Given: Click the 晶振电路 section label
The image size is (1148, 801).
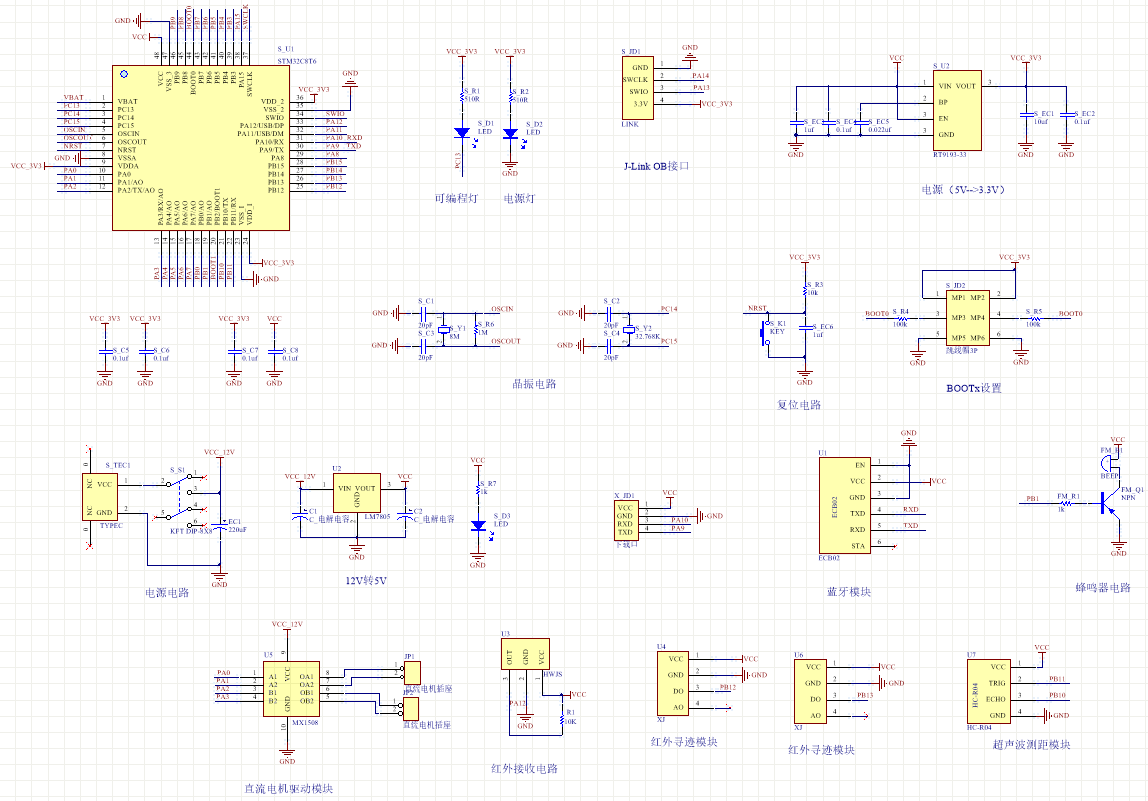Looking at the screenshot, I should [534, 384].
